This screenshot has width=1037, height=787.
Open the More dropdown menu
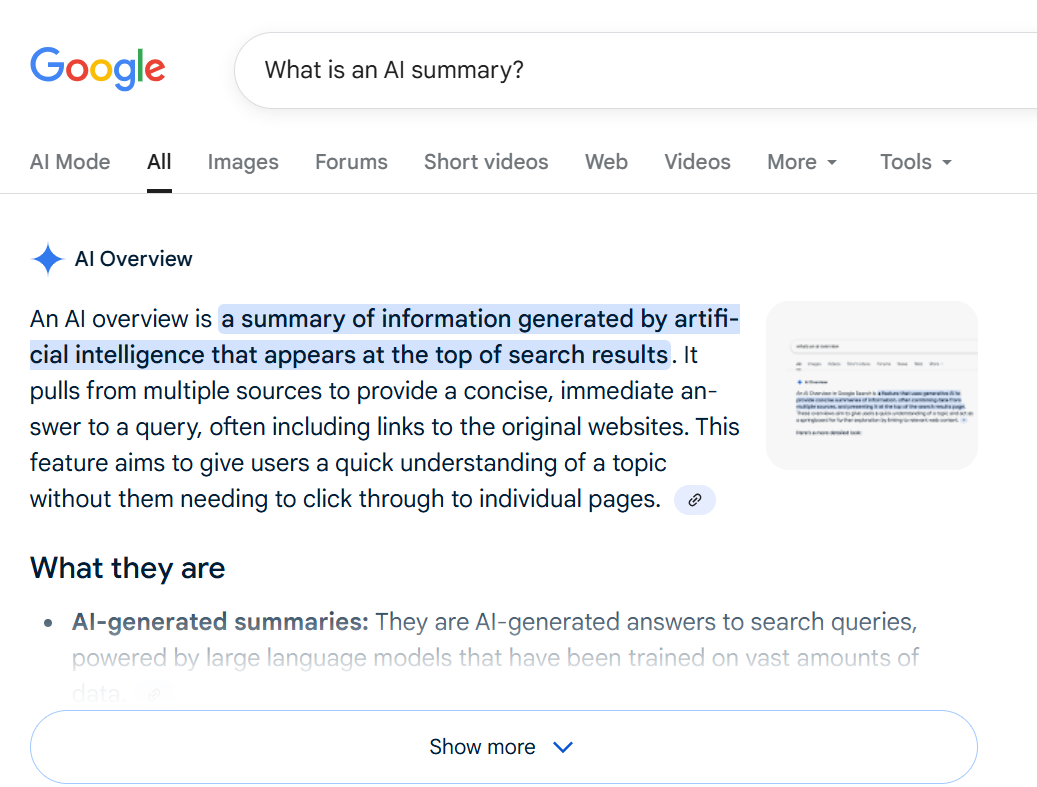[x=802, y=162]
